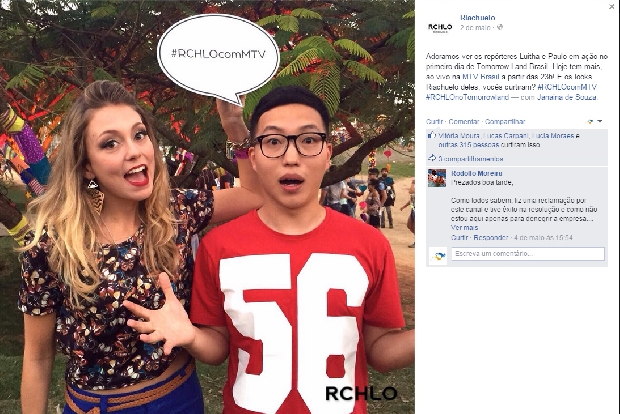Expand the voice selector dropdown arrow

tap(599, 121)
